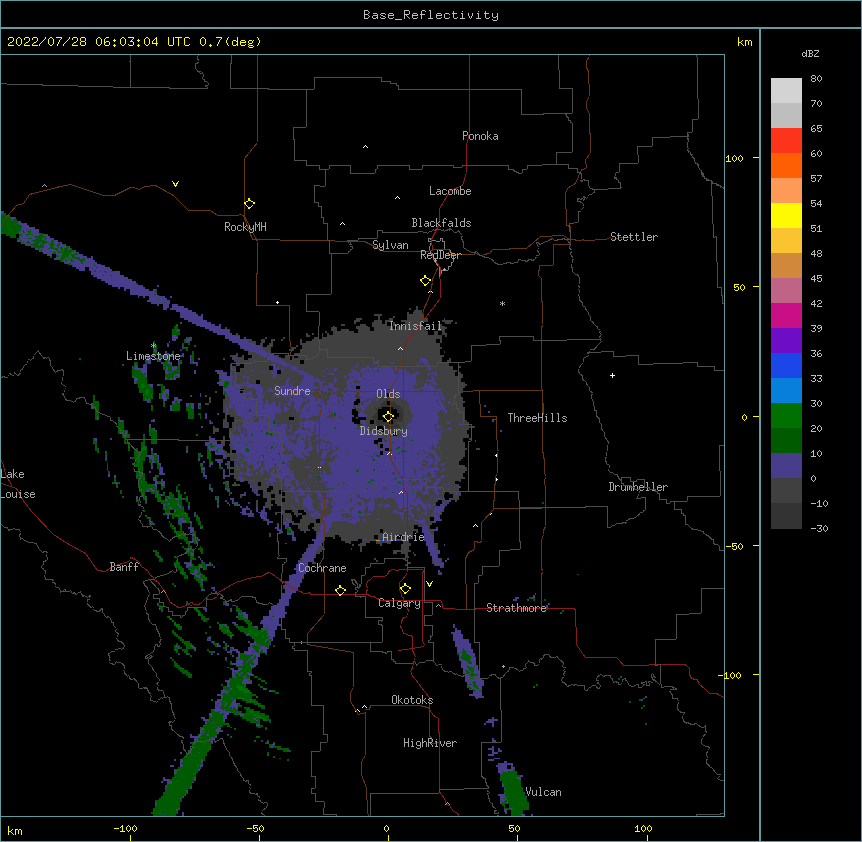Click the Vulcan label
Image resolution: width=862 pixels, height=842 pixels.
(x=544, y=792)
